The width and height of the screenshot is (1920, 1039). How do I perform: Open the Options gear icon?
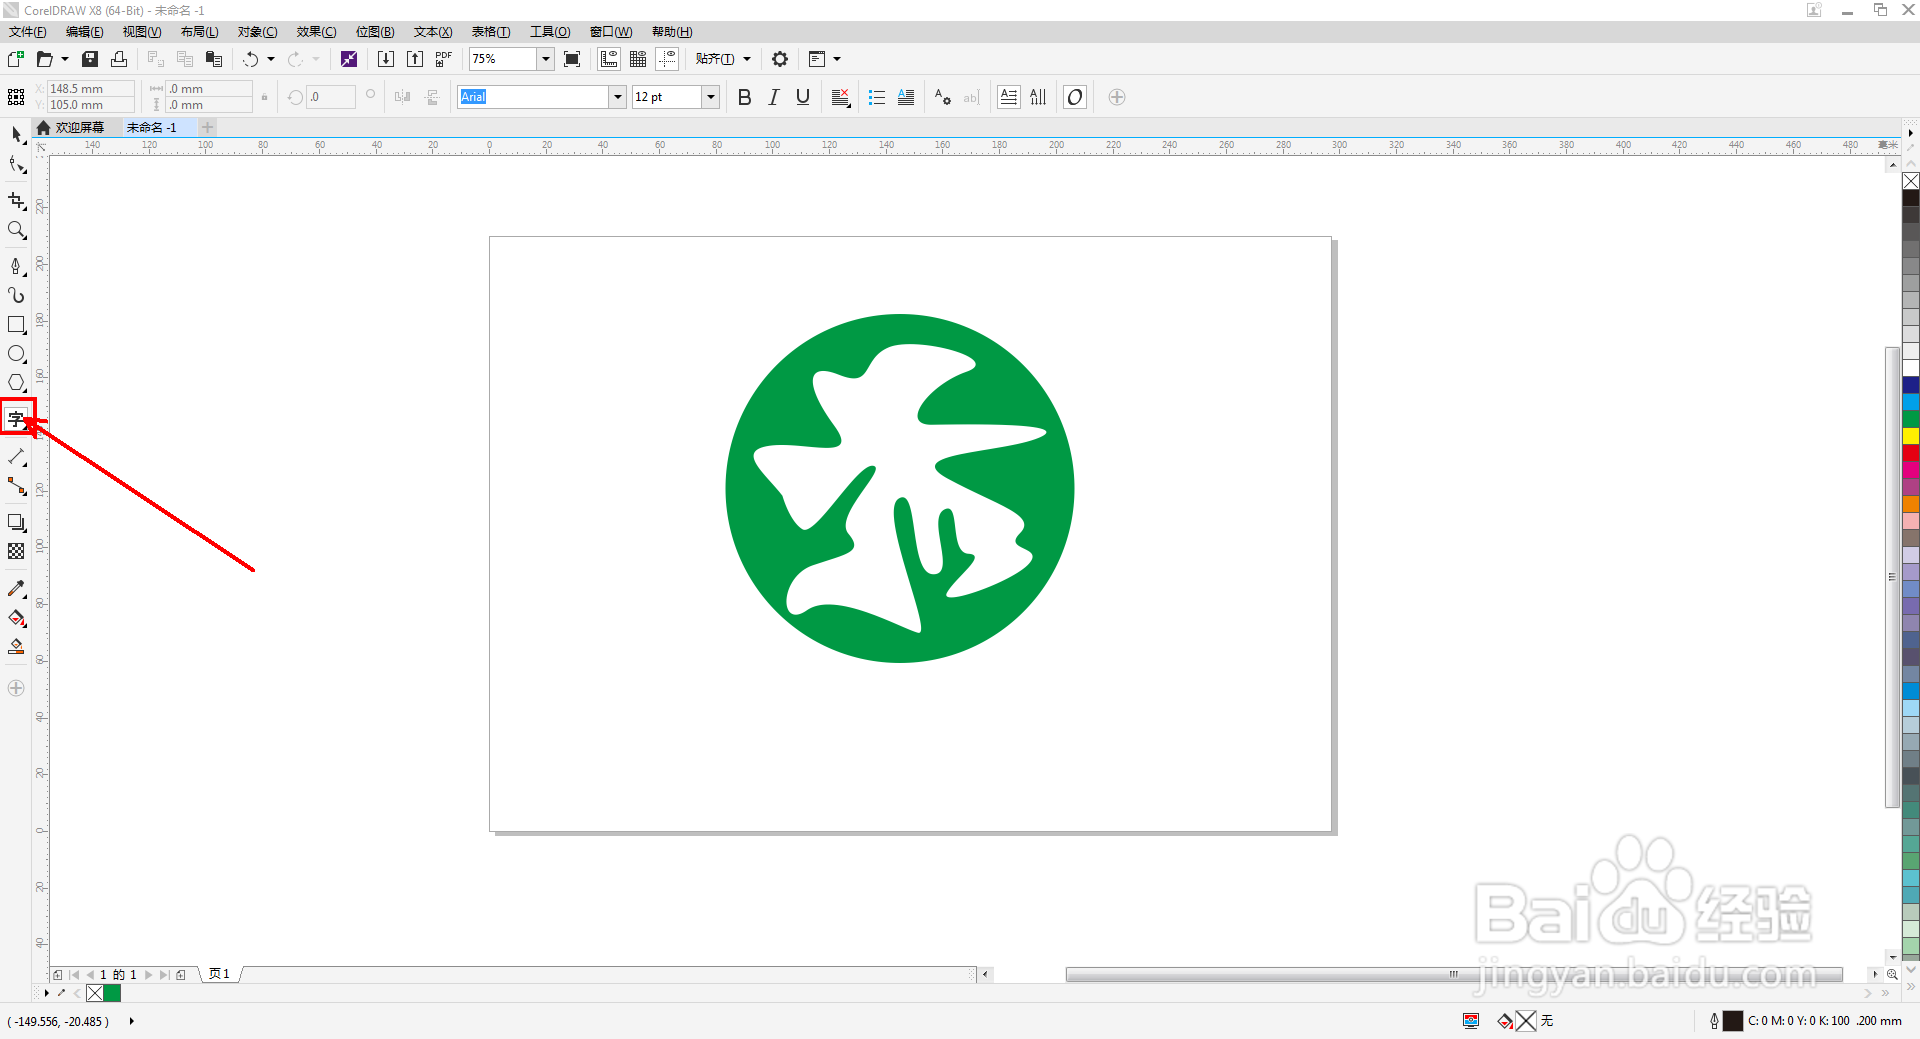(x=780, y=59)
